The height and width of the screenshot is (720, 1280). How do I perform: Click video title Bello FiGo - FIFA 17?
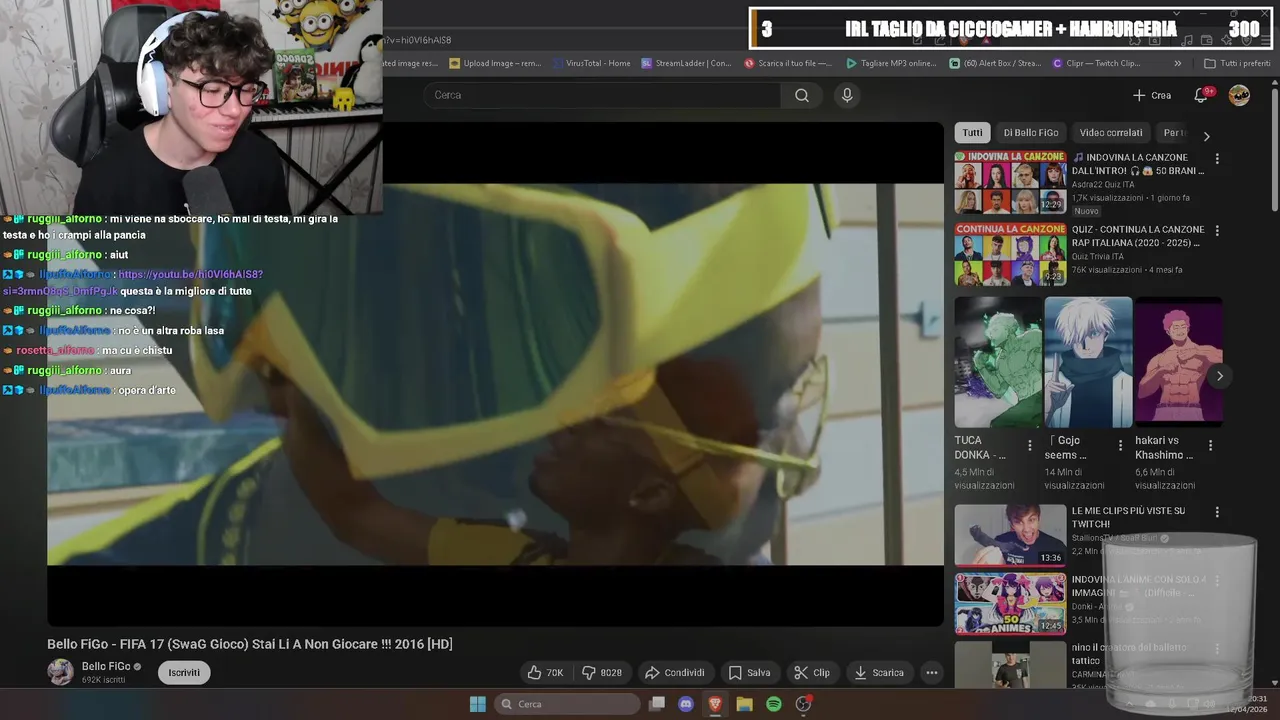point(250,644)
